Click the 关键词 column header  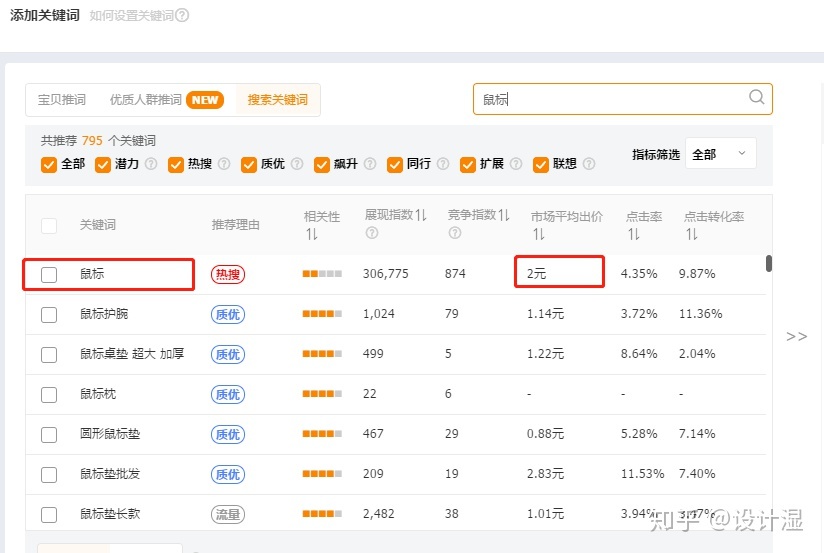pos(98,224)
